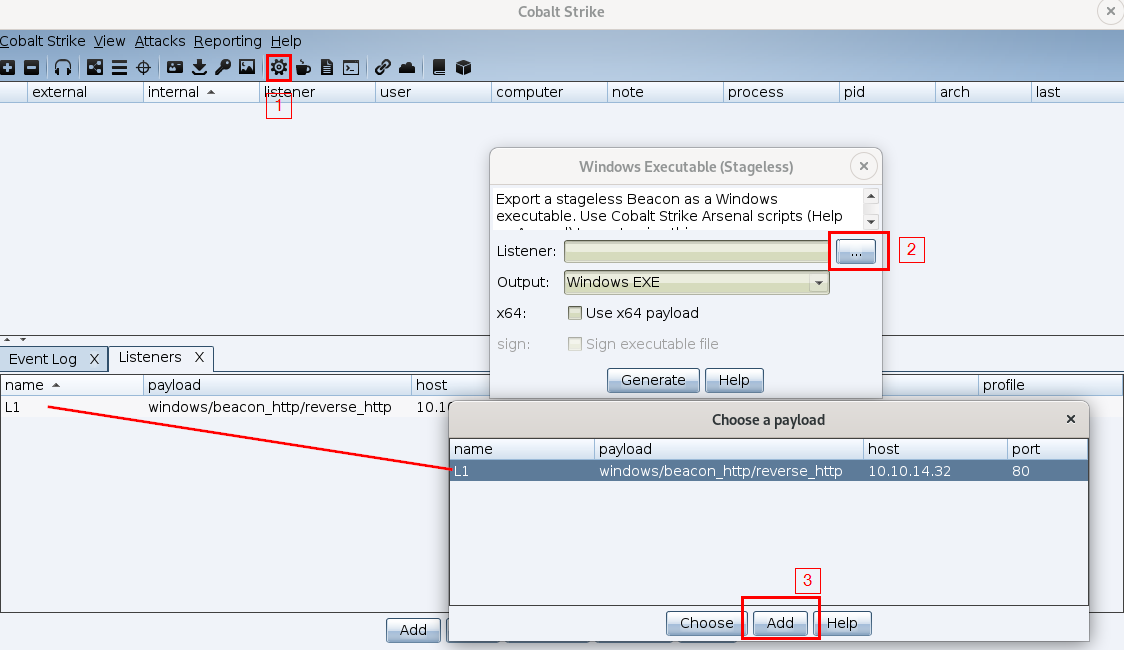
Task: Switch to Pivot Graph view icon
Action: 95,67
